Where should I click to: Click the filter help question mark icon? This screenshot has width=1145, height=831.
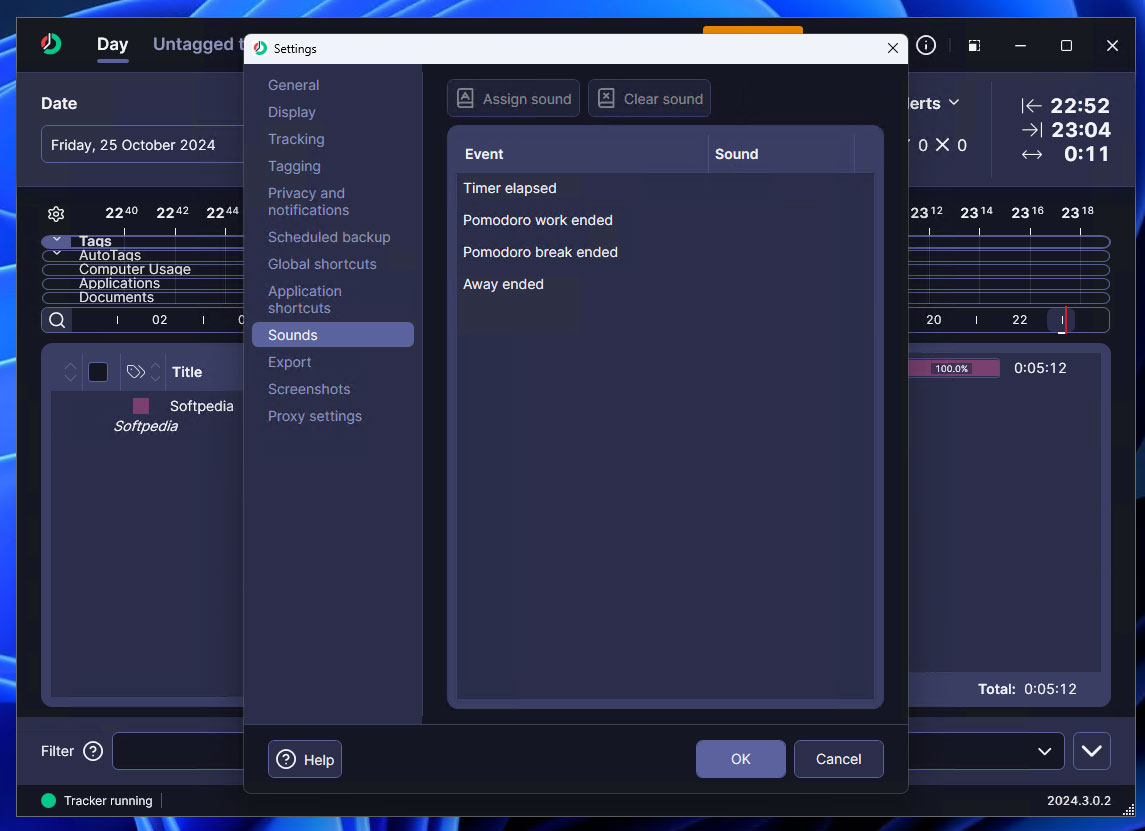(x=93, y=751)
